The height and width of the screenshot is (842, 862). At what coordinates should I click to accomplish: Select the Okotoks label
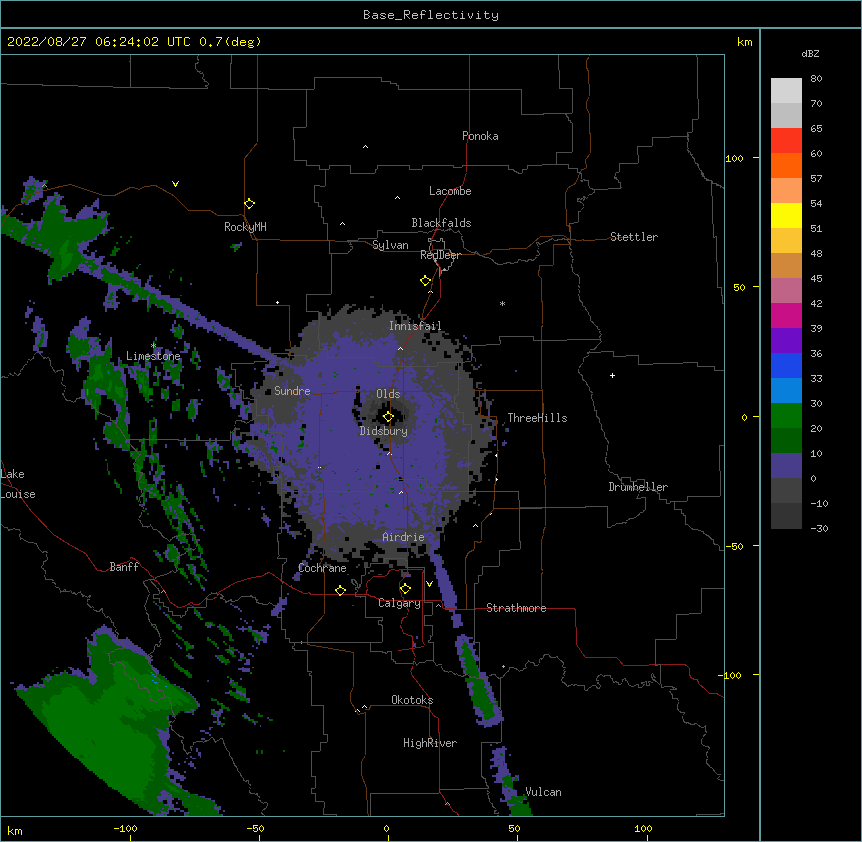tap(412, 700)
